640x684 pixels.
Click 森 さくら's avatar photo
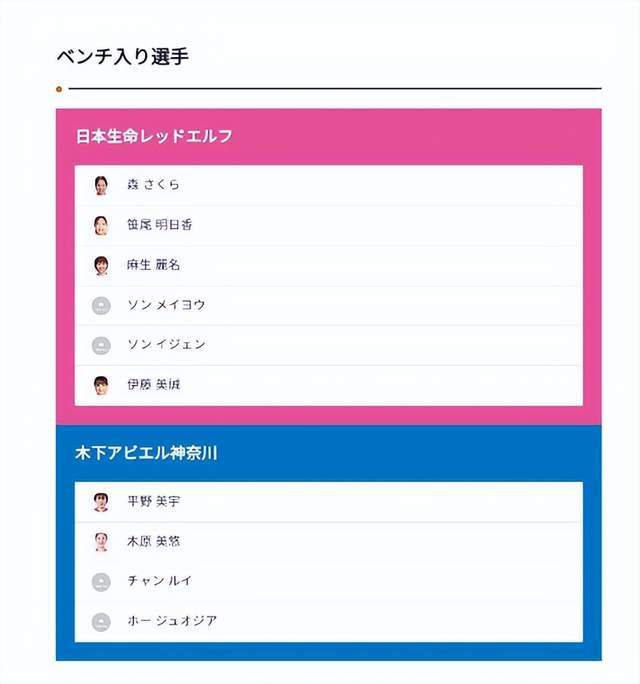pyautogui.click(x=101, y=185)
